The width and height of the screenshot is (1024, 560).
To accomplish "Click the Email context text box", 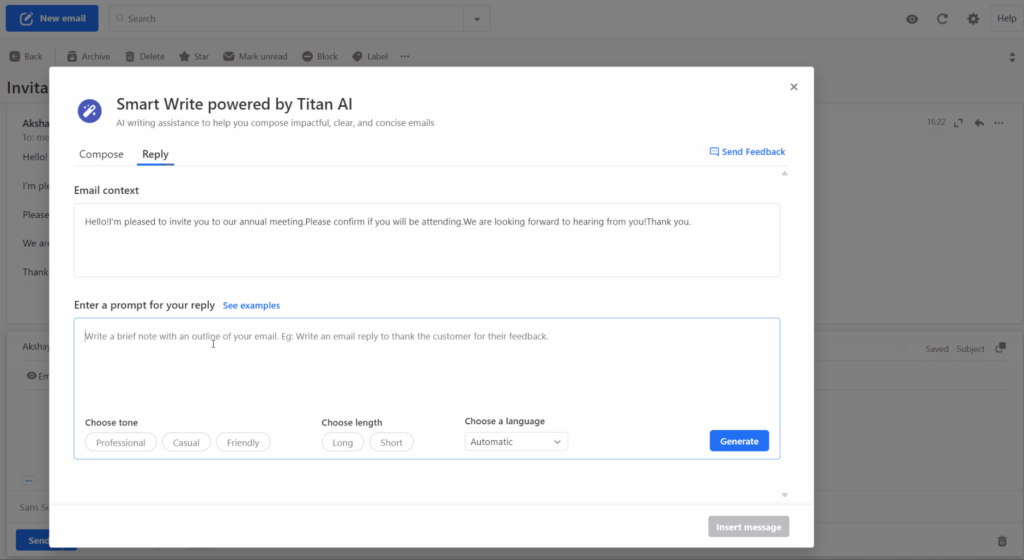I will coord(426,240).
